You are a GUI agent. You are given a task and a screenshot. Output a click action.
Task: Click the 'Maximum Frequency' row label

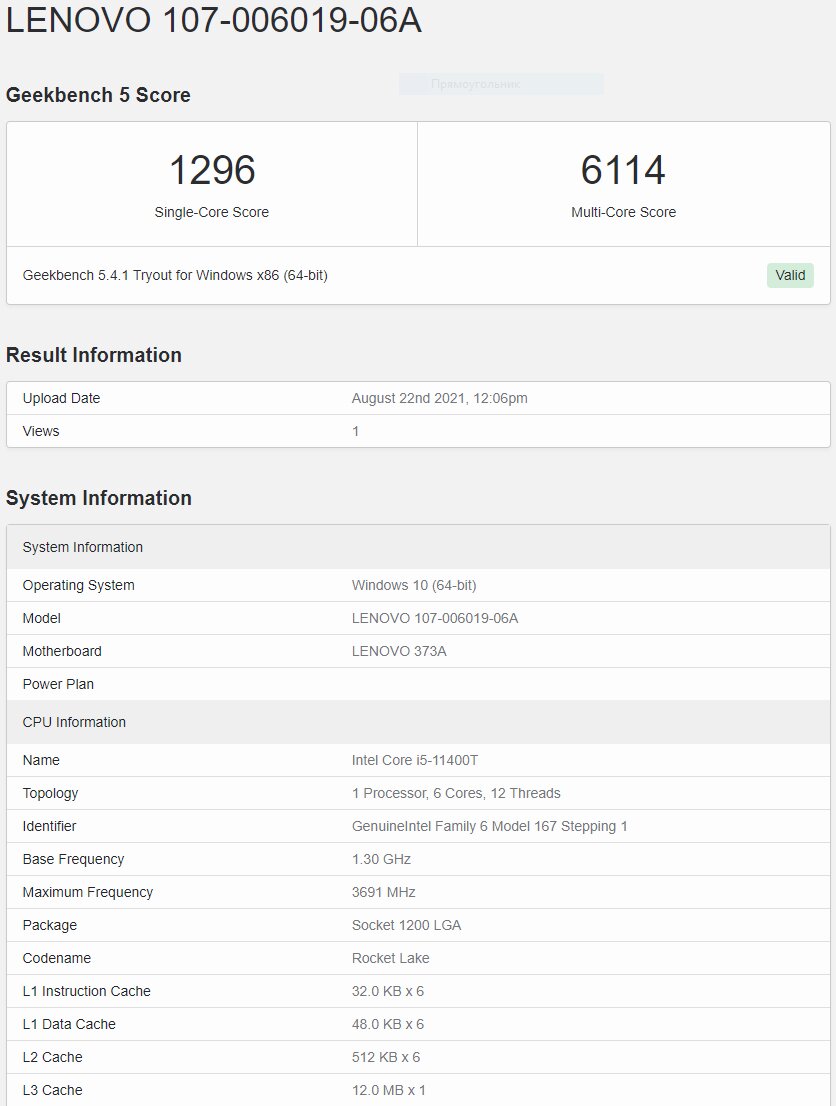click(87, 892)
